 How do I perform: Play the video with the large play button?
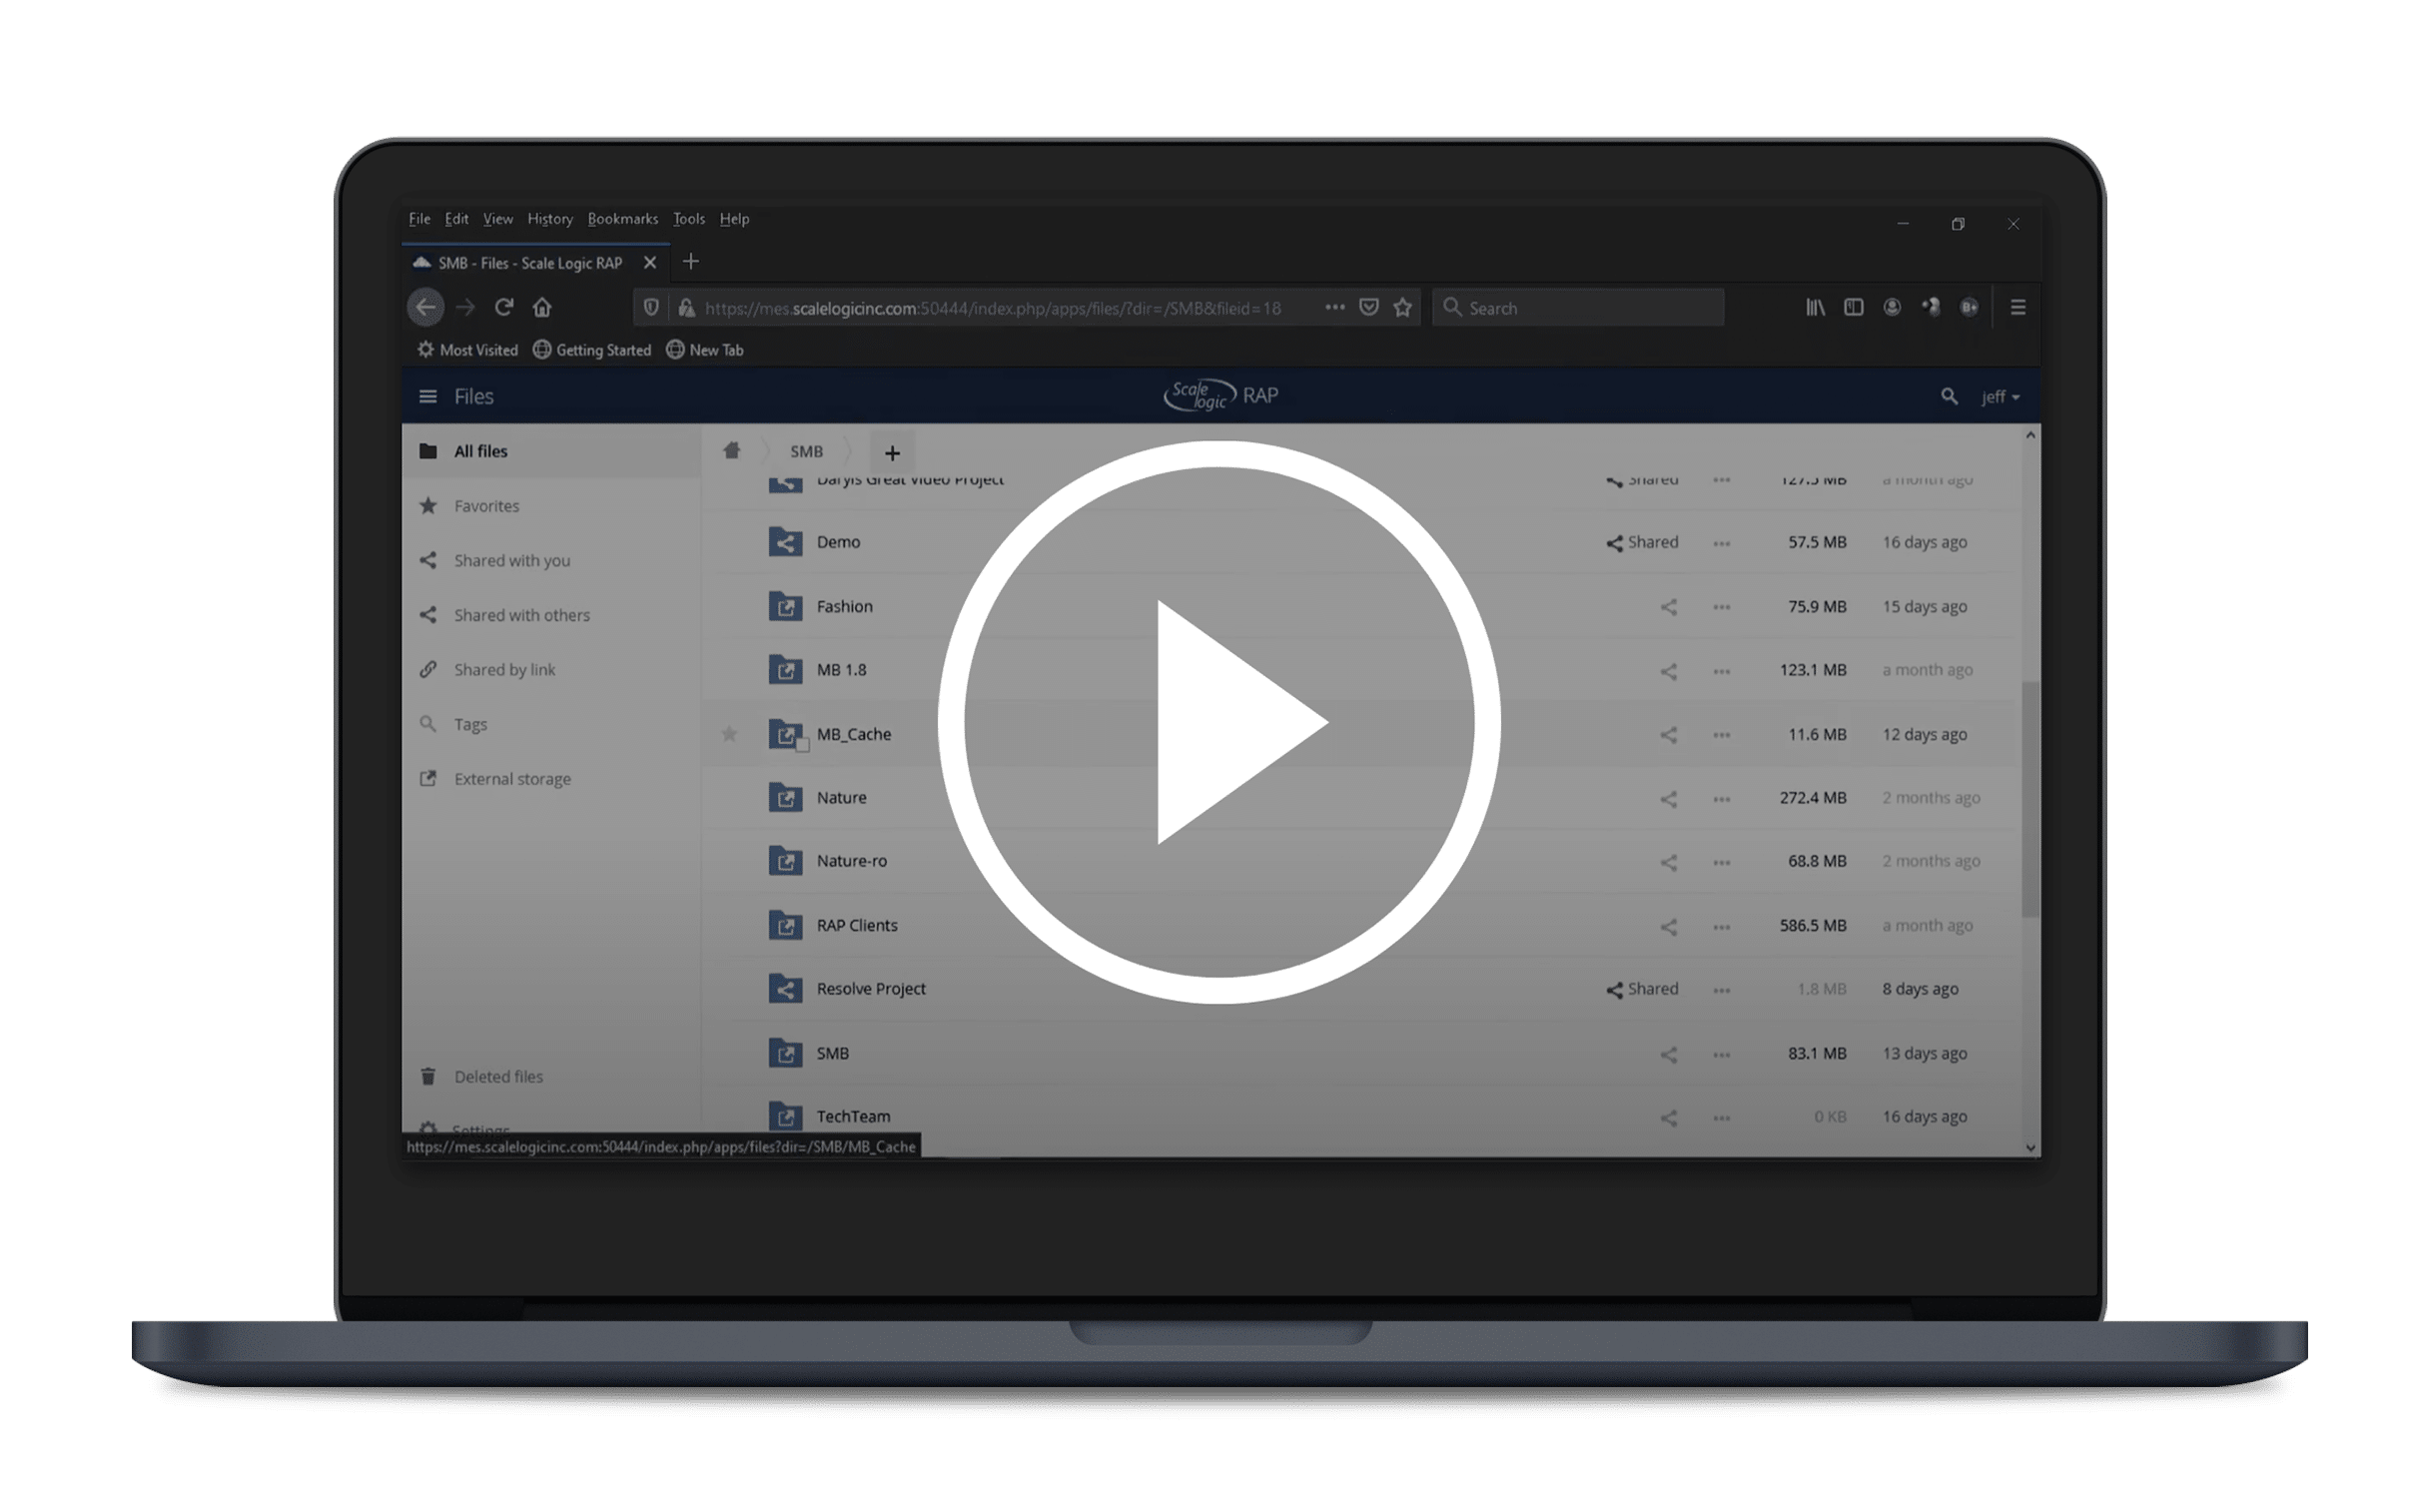tap(1218, 722)
